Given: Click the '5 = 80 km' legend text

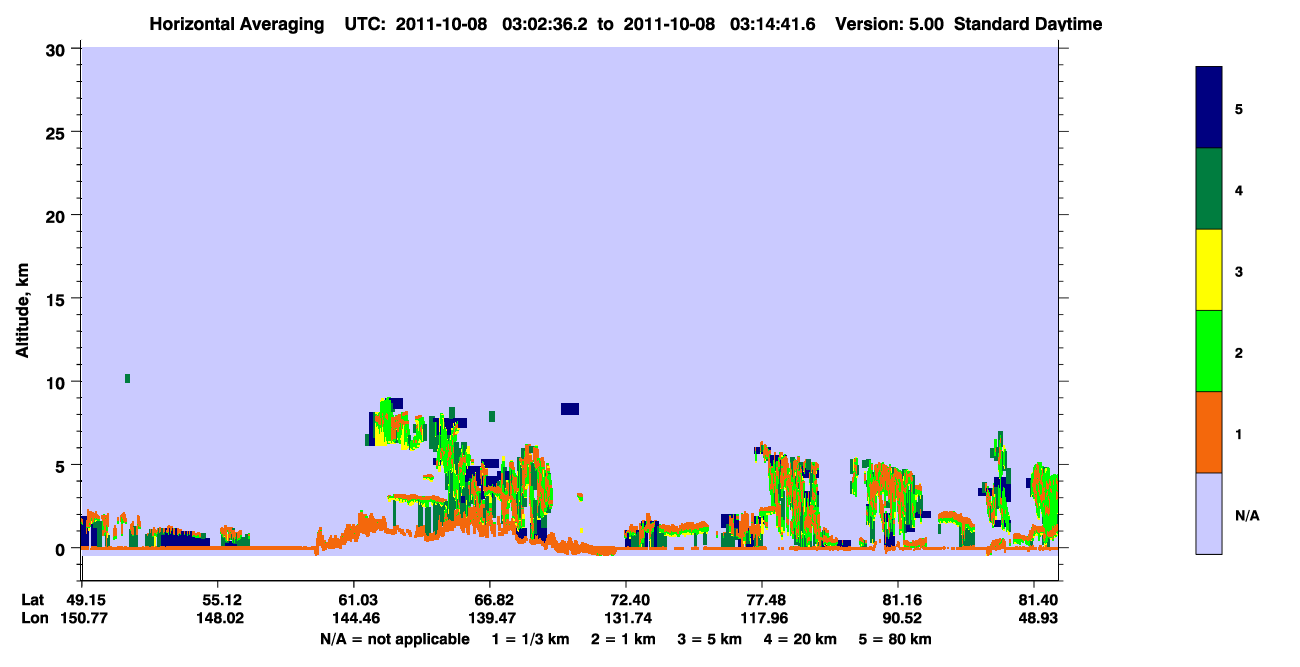Looking at the screenshot, I should (x=895, y=639).
